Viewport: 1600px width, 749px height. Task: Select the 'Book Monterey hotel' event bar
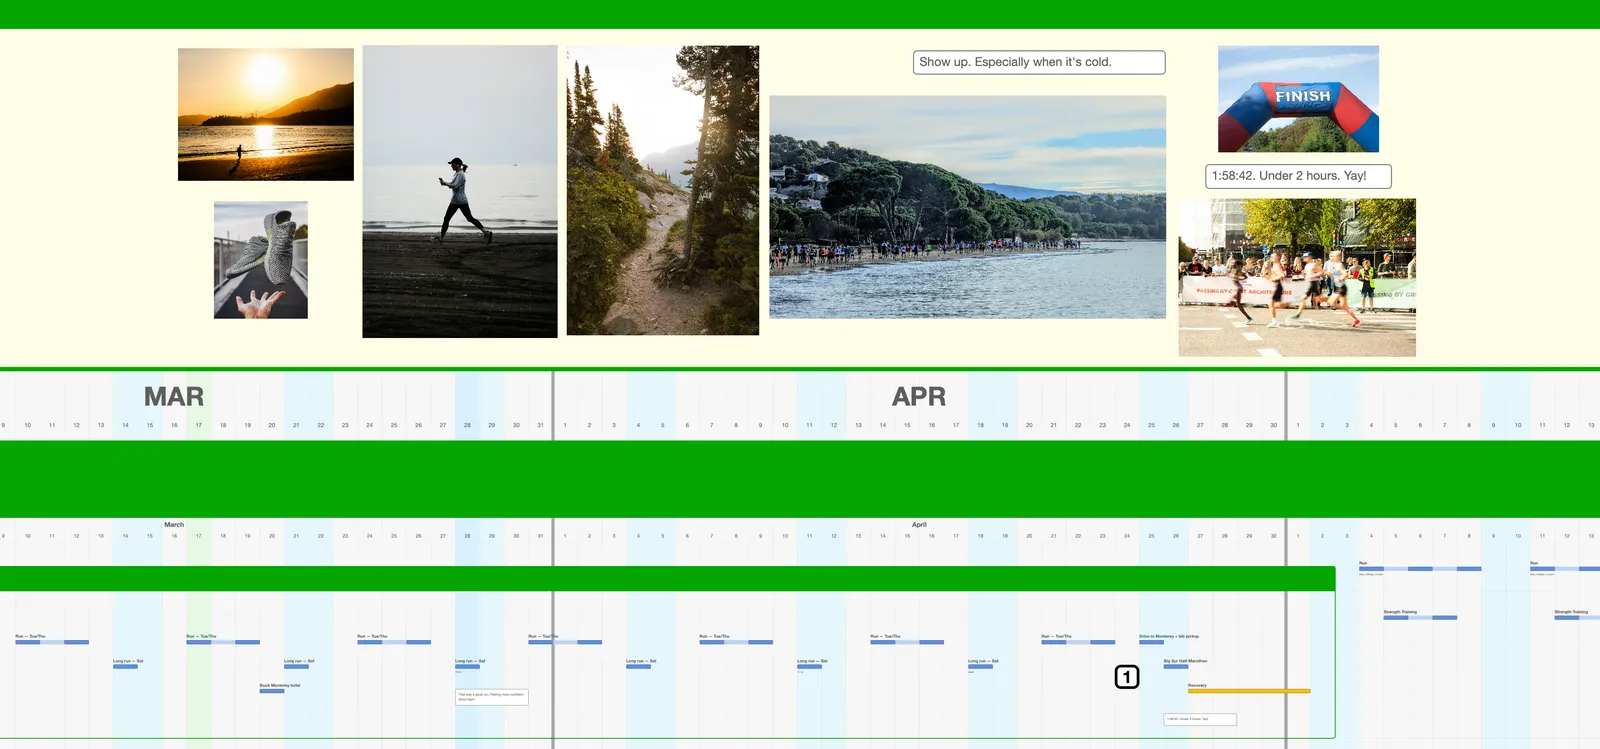point(272,691)
